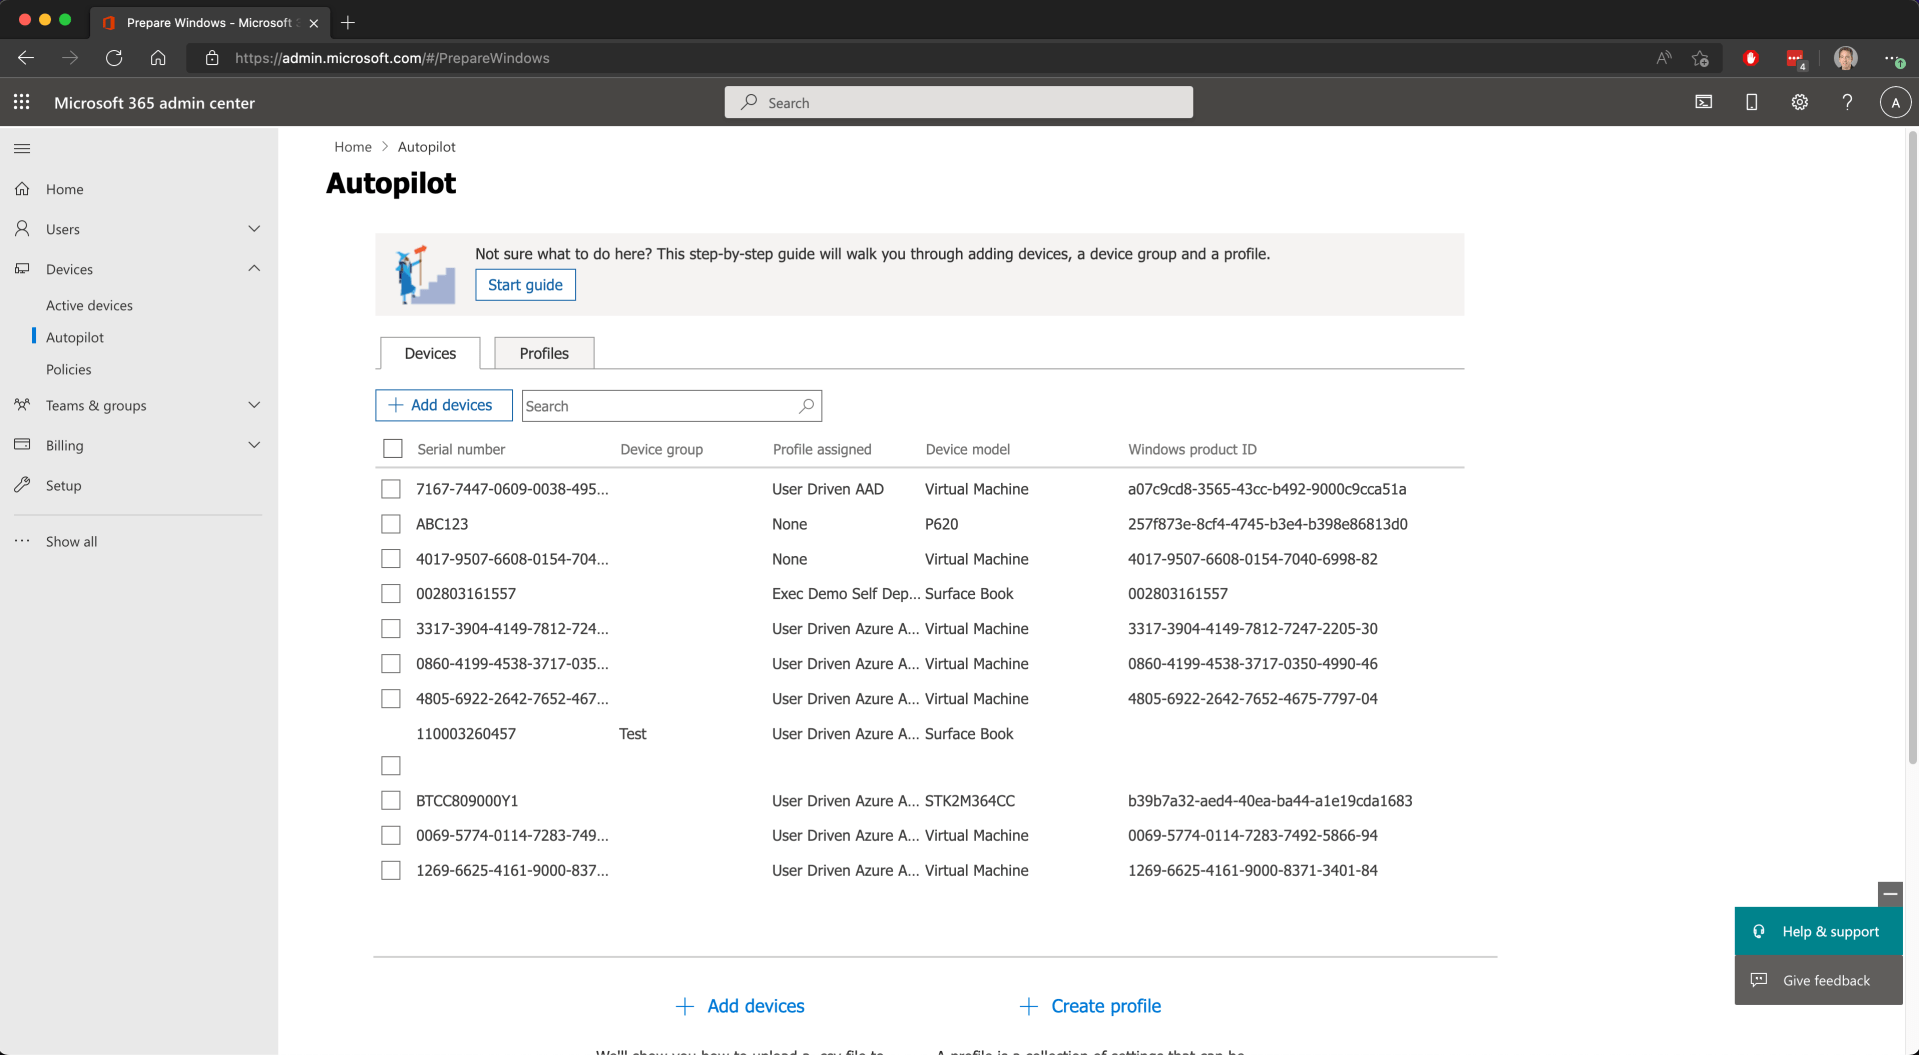Screen dimensions: 1919x1055
Task: Expand the Billing navigation section
Action: point(254,445)
